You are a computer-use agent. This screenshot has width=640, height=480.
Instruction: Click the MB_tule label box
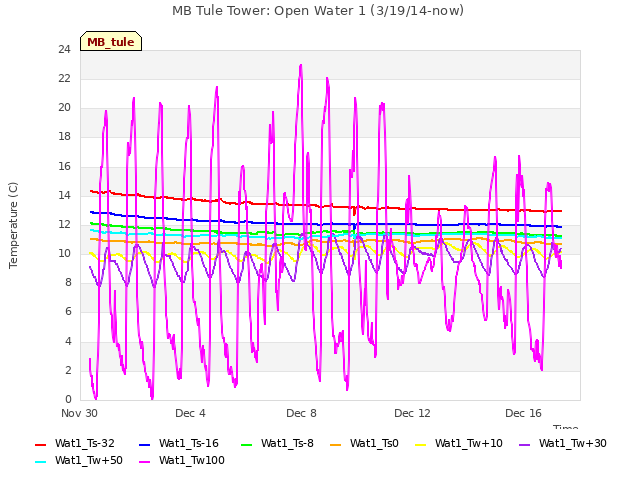pos(111,41)
